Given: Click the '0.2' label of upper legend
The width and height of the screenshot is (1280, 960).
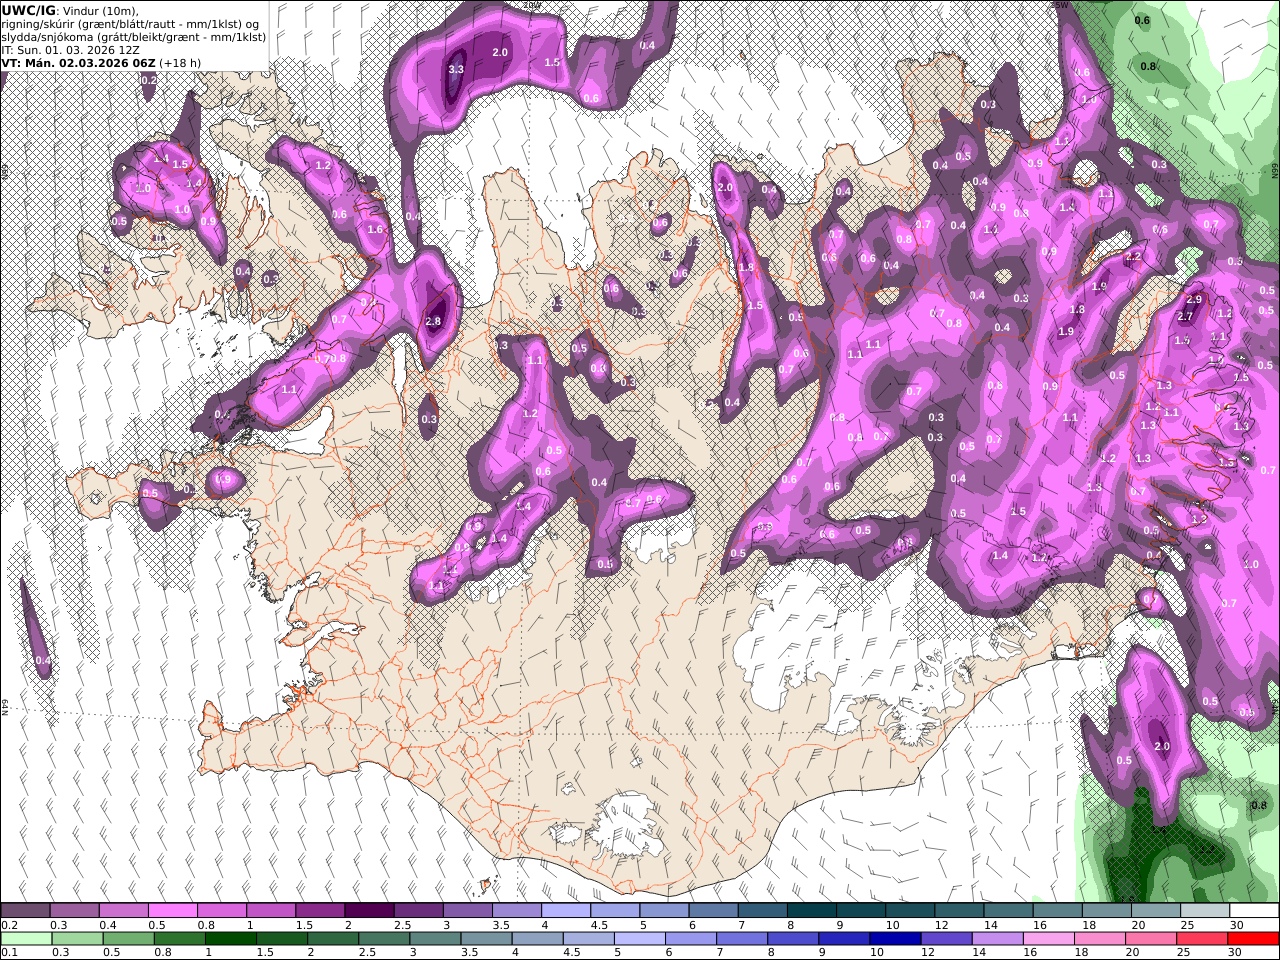Looking at the screenshot, I should click(x=8, y=925).
